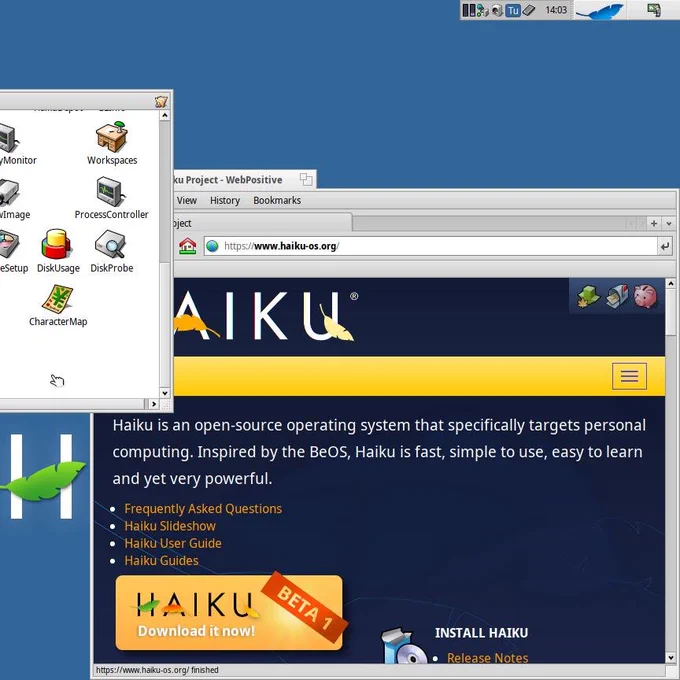The image size is (680, 680).
Task: Click the volume speaker tray icon
Action: pos(497,10)
